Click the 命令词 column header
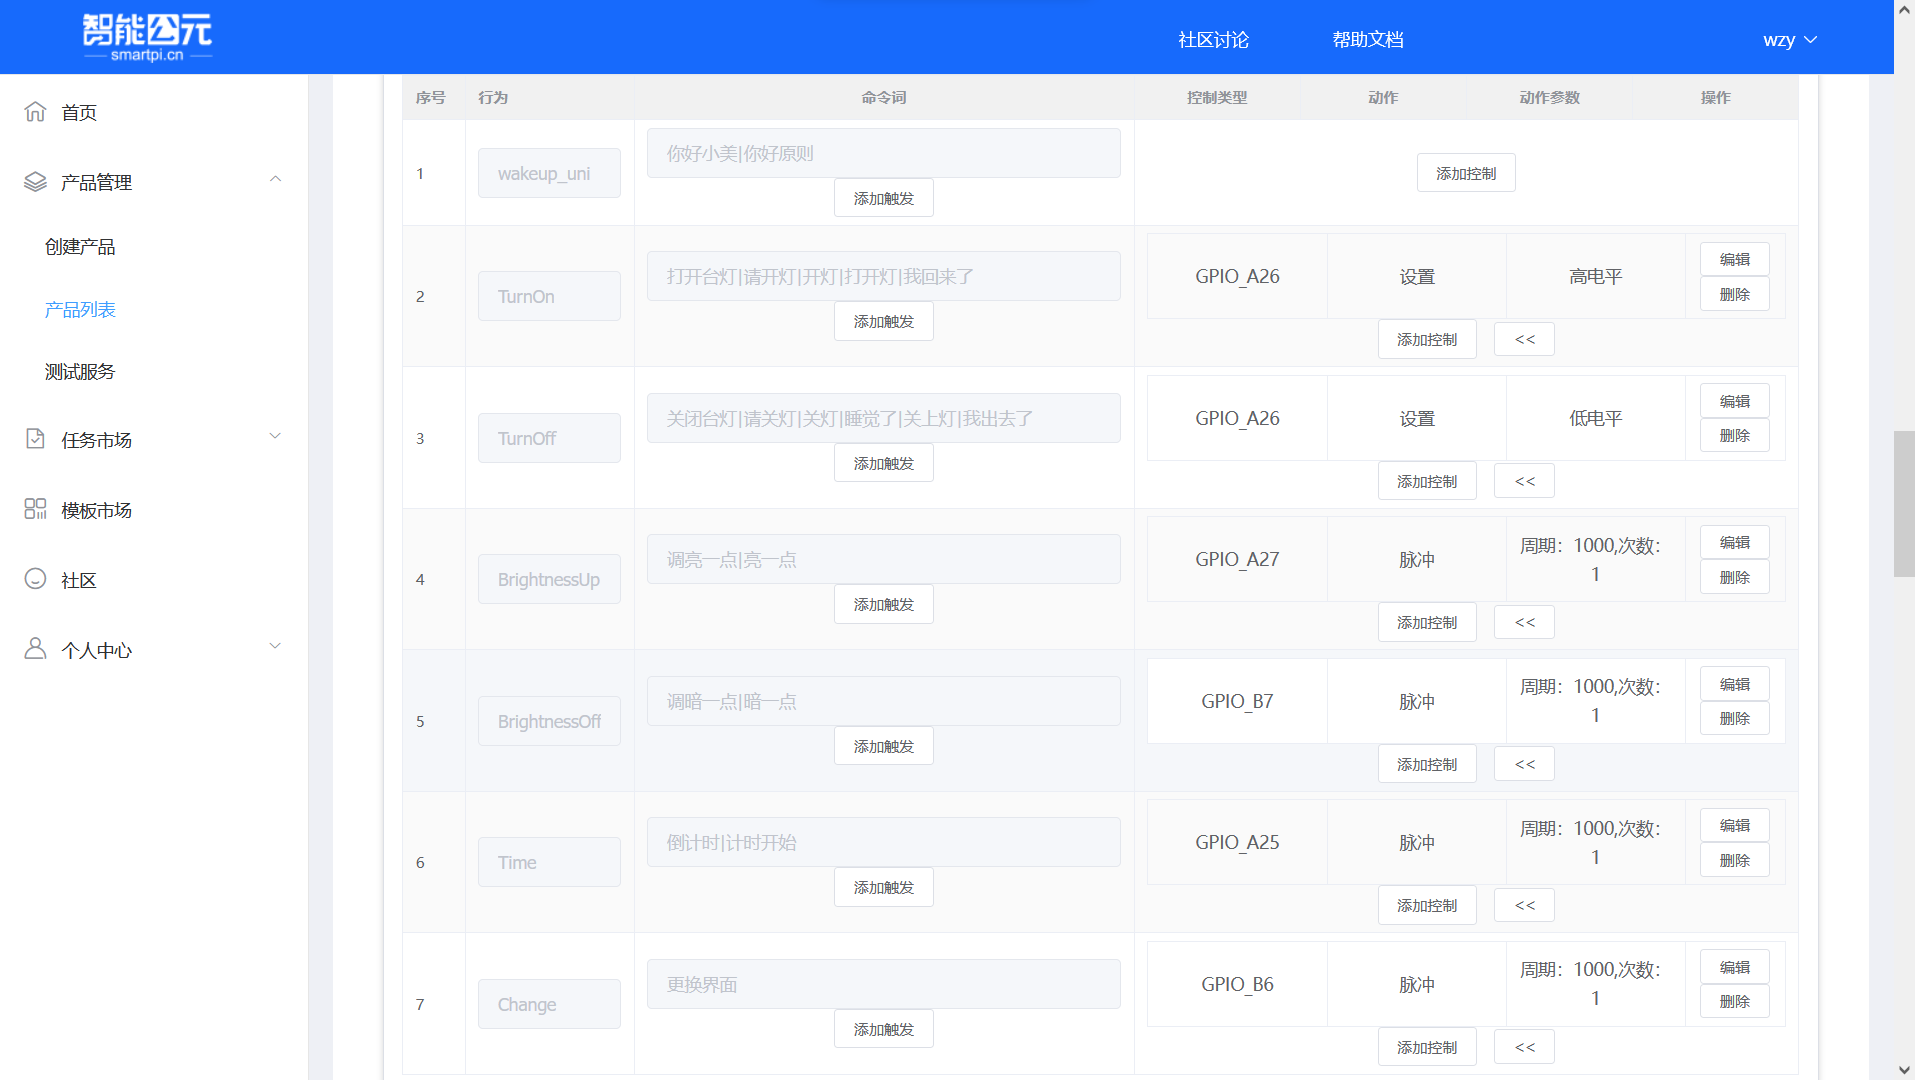Viewport: 1915px width, 1080px height. coord(884,97)
